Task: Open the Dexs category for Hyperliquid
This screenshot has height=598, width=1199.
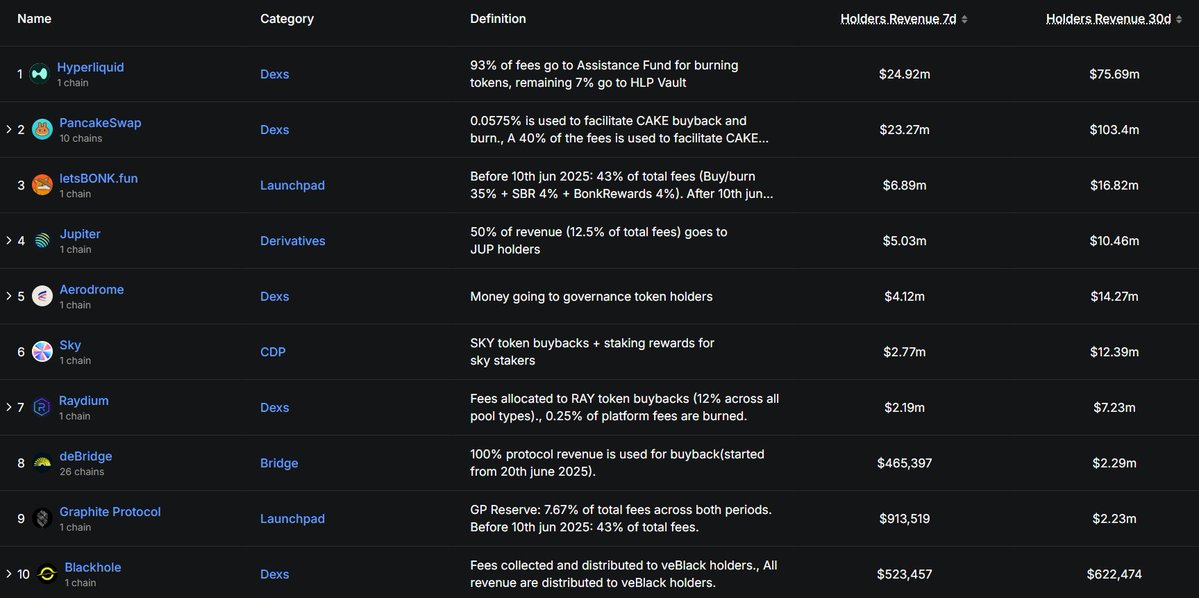Action: 275,74
